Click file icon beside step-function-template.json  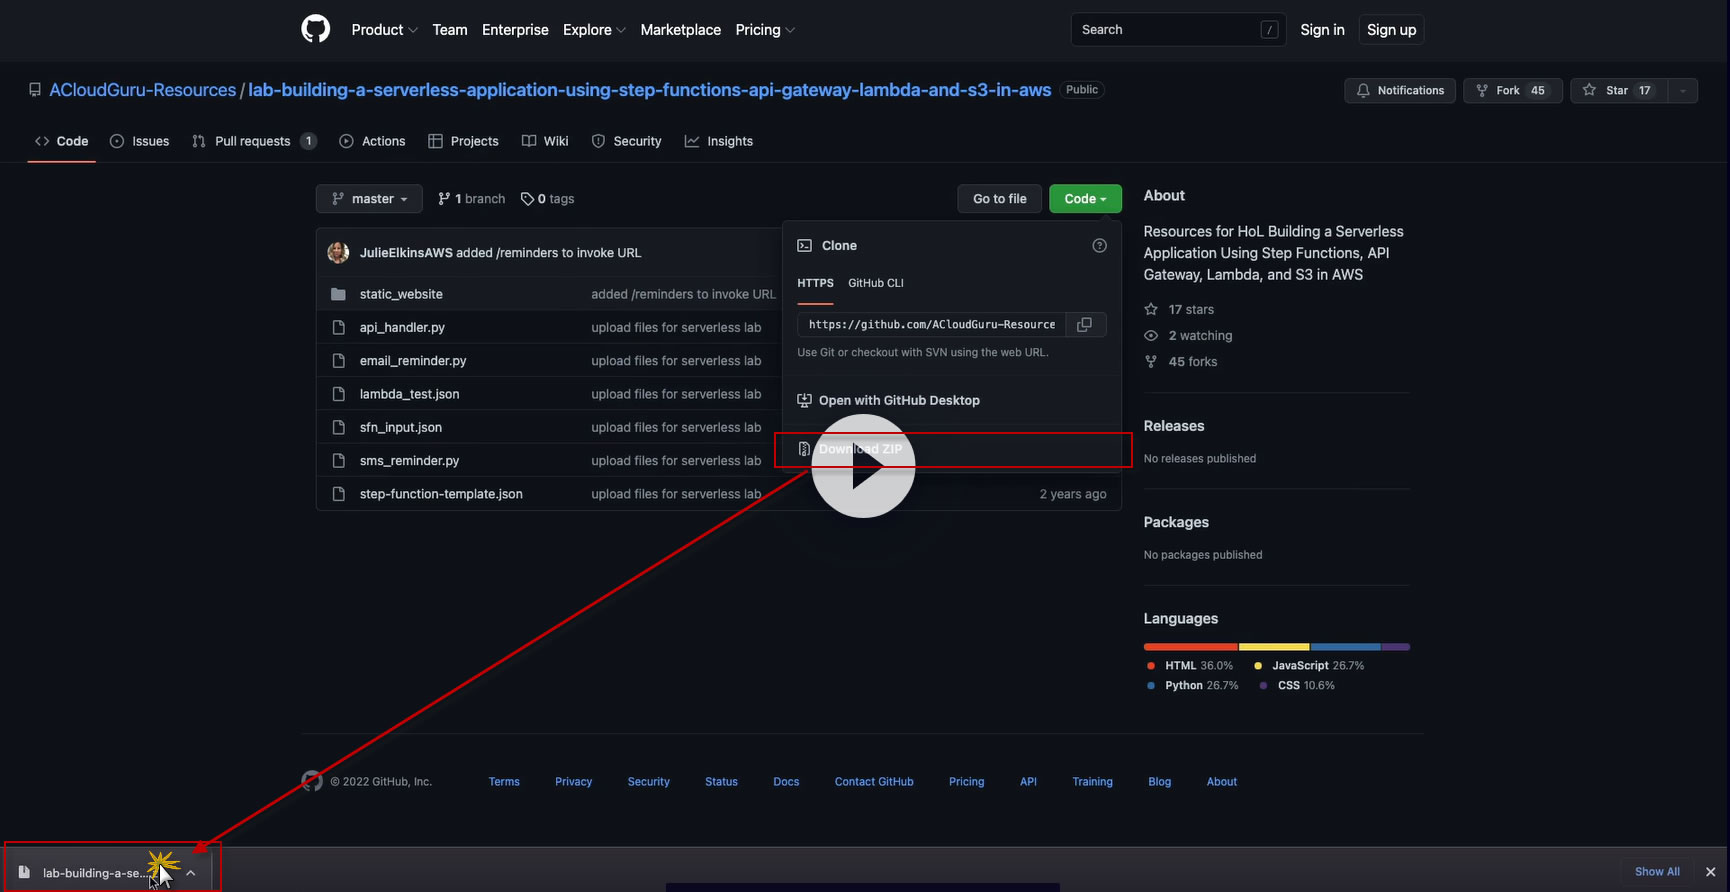(x=338, y=494)
